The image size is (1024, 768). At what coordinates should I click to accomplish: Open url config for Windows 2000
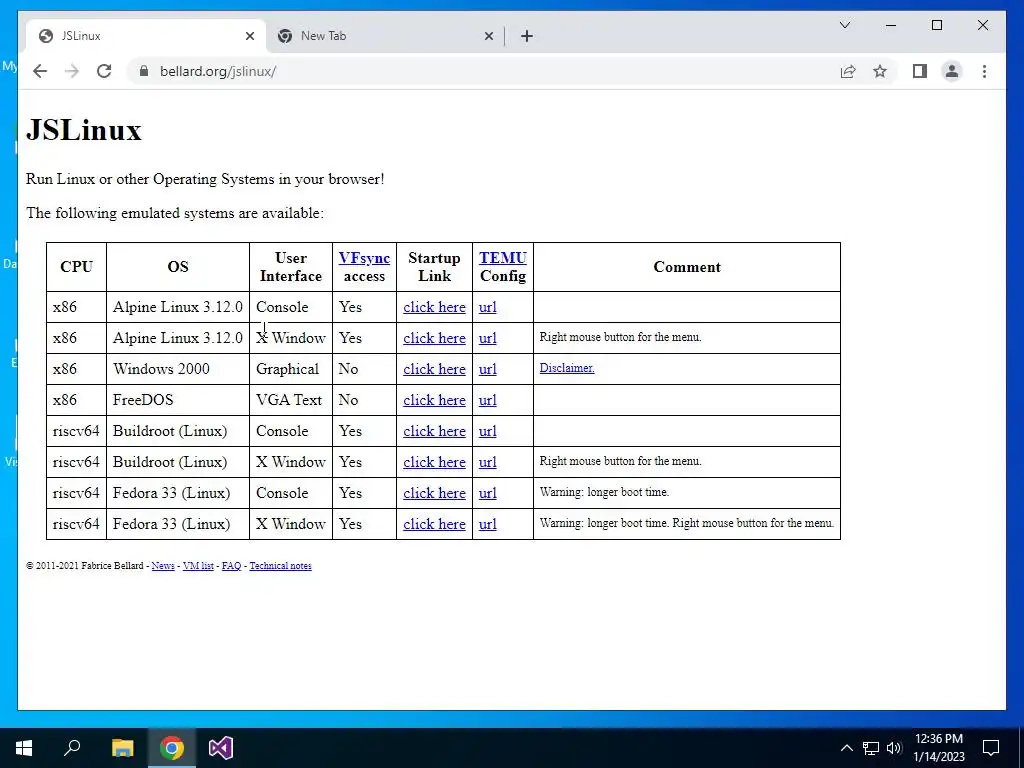point(488,369)
